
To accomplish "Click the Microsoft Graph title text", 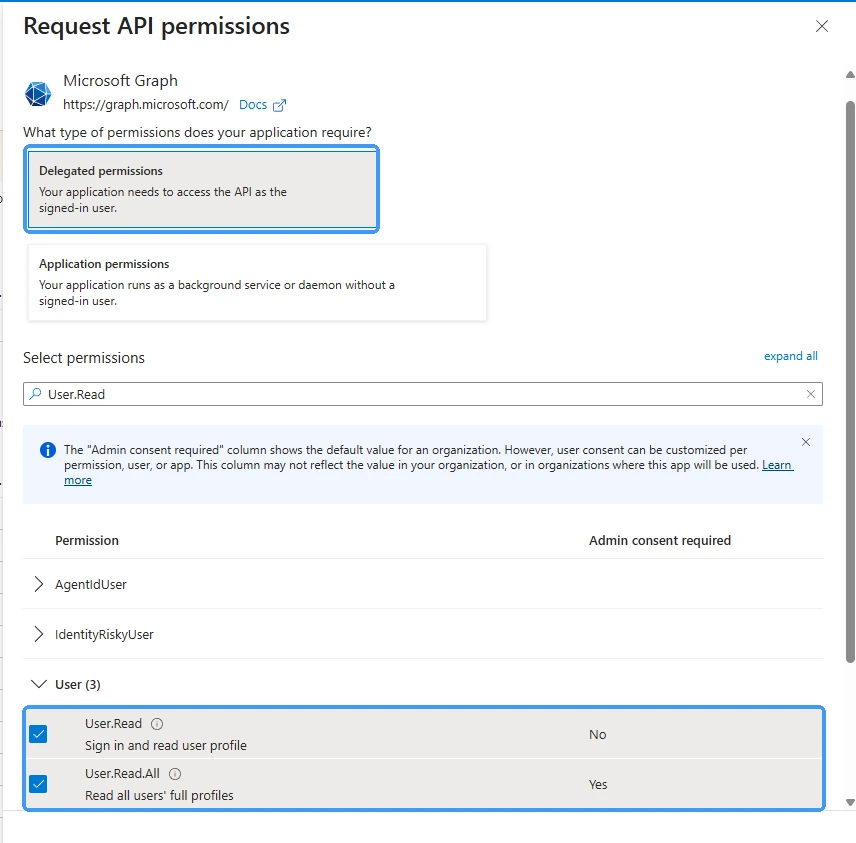I will (x=120, y=81).
